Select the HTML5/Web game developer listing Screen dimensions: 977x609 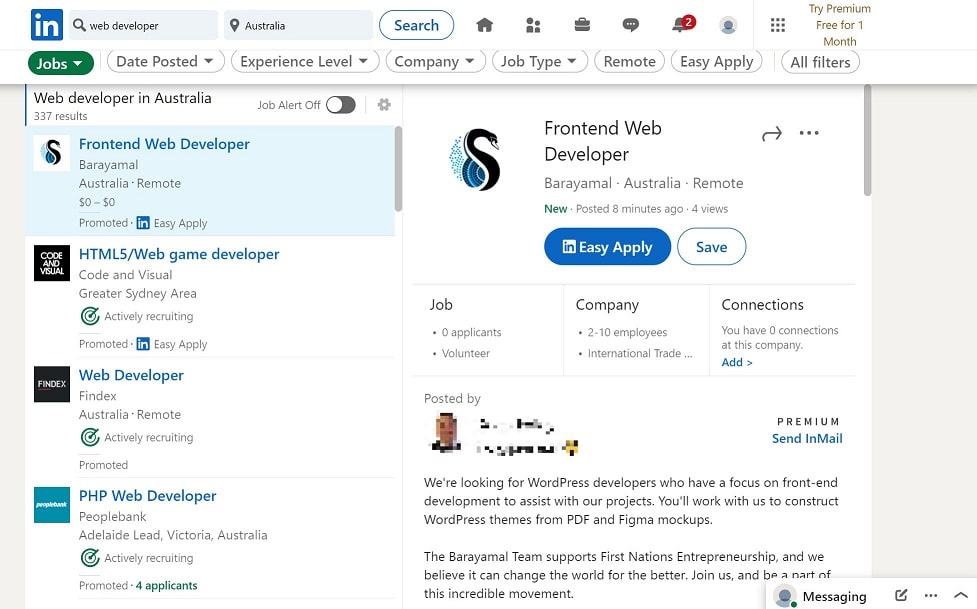coord(179,254)
